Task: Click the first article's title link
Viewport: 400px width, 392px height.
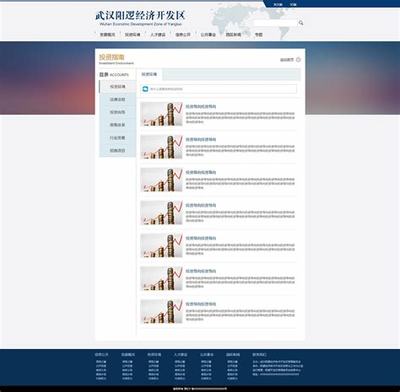Action: click(201, 106)
